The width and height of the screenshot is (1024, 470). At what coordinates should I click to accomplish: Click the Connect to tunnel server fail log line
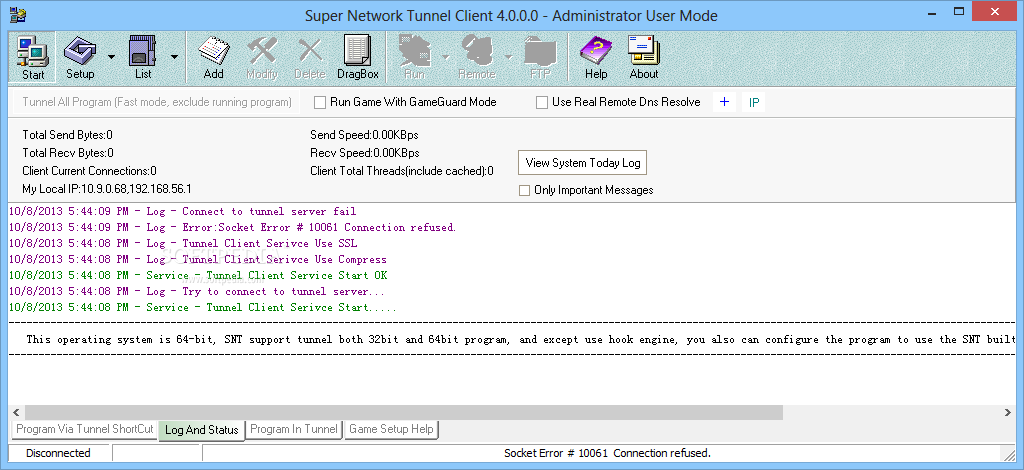[183, 212]
